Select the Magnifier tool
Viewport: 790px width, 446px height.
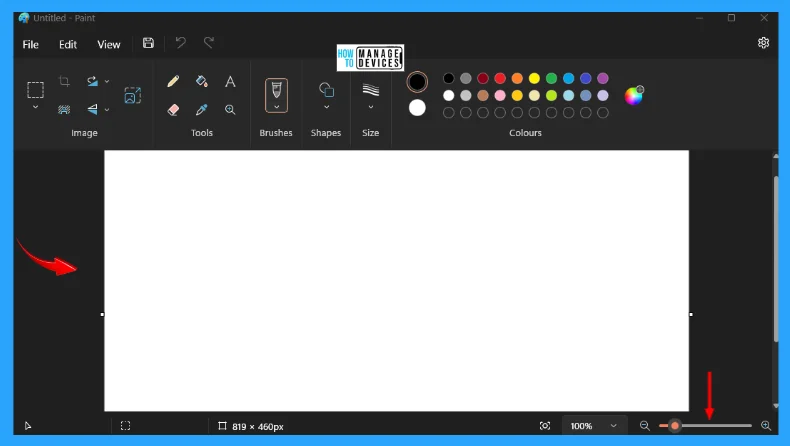click(230, 109)
